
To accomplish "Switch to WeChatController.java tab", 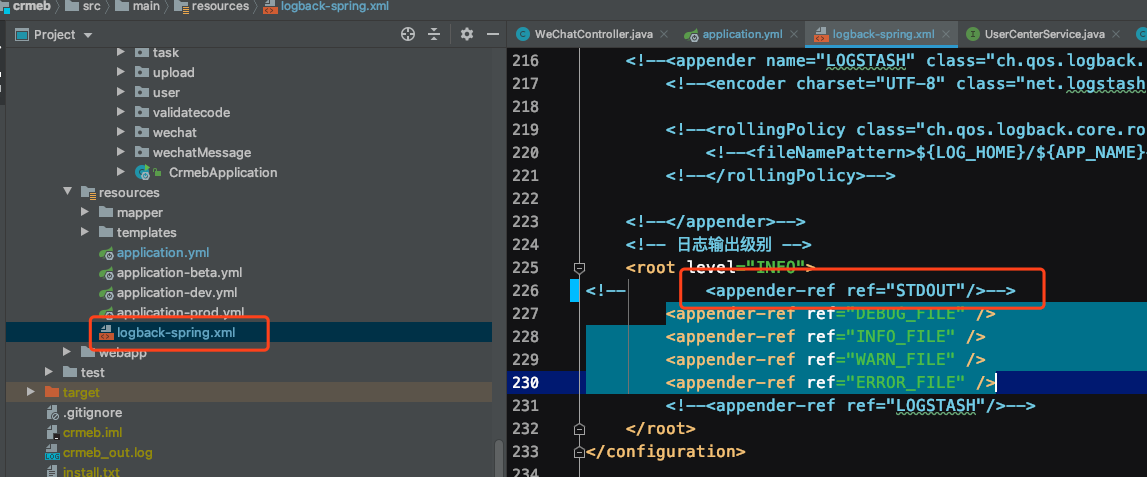I will click(593, 34).
